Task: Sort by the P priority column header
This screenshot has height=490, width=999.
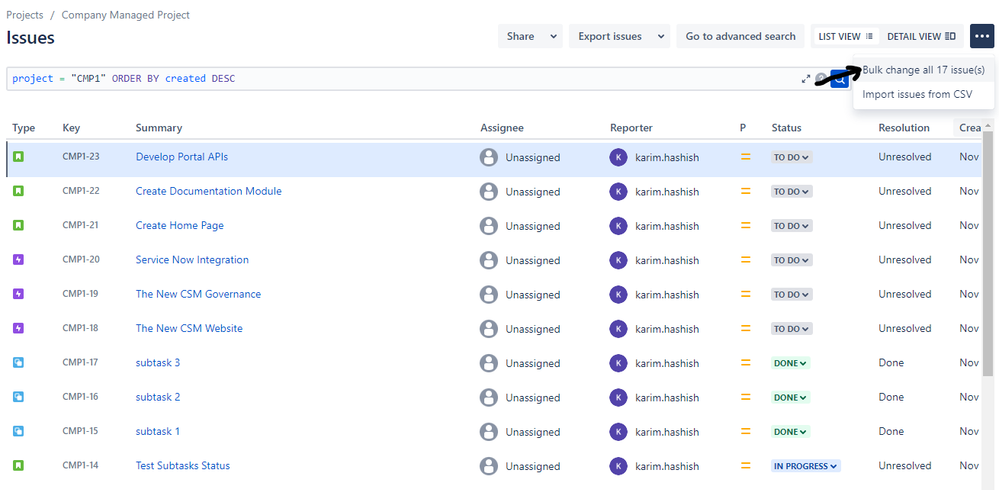Action: pyautogui.click(x=743, y=127)
